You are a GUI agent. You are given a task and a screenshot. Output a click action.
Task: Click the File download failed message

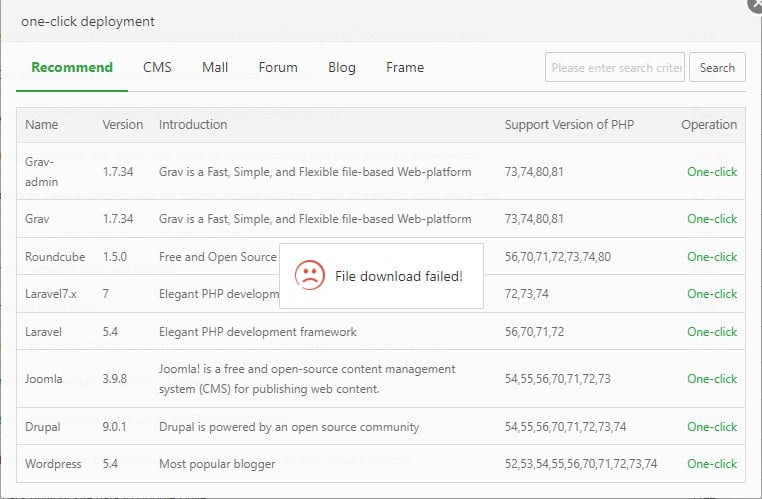(x=398, y=276)
